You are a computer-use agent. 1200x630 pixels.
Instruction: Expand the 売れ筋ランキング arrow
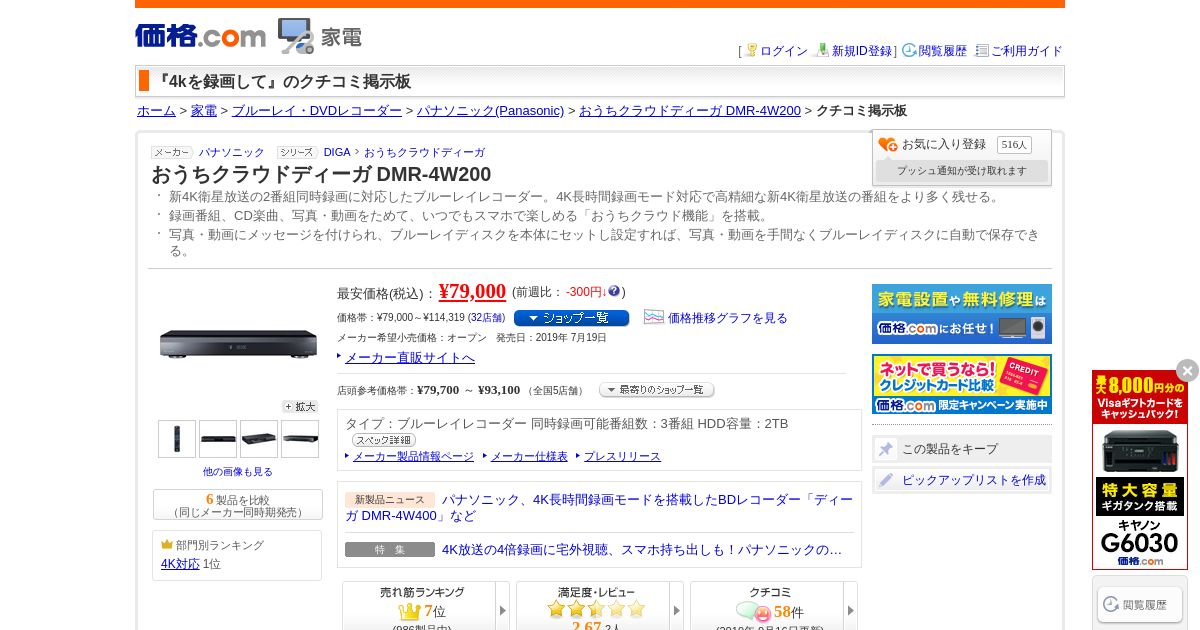pyautogui.click(x=502, y=610)
